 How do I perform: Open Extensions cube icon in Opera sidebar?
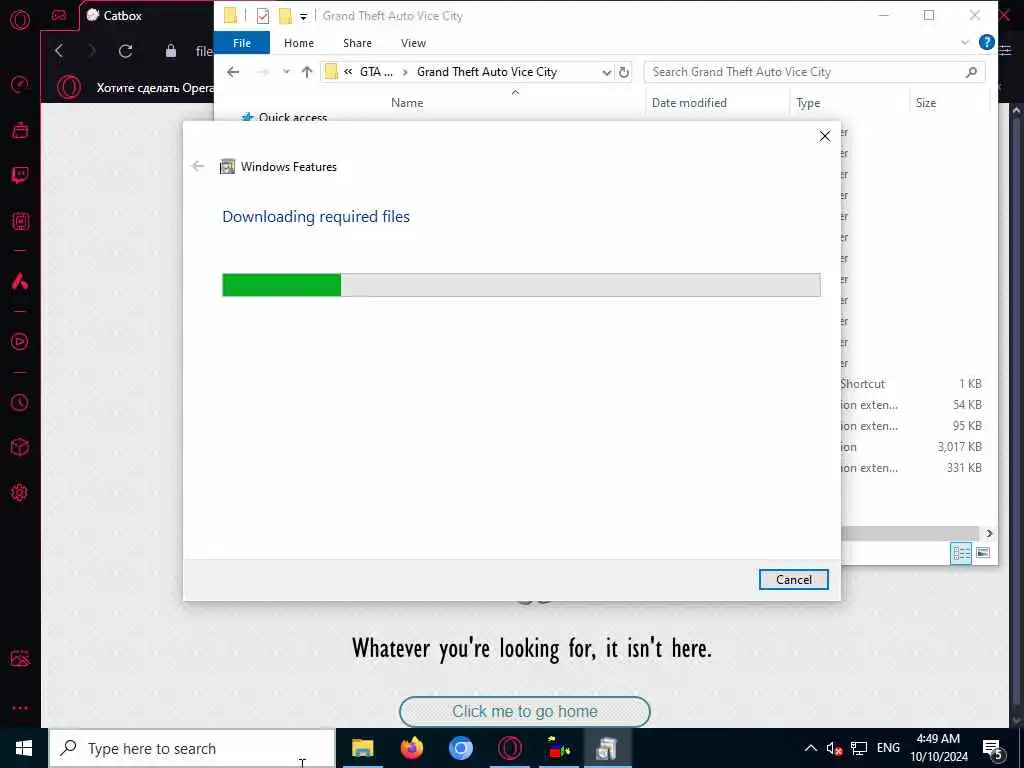(x=20, y=447)
